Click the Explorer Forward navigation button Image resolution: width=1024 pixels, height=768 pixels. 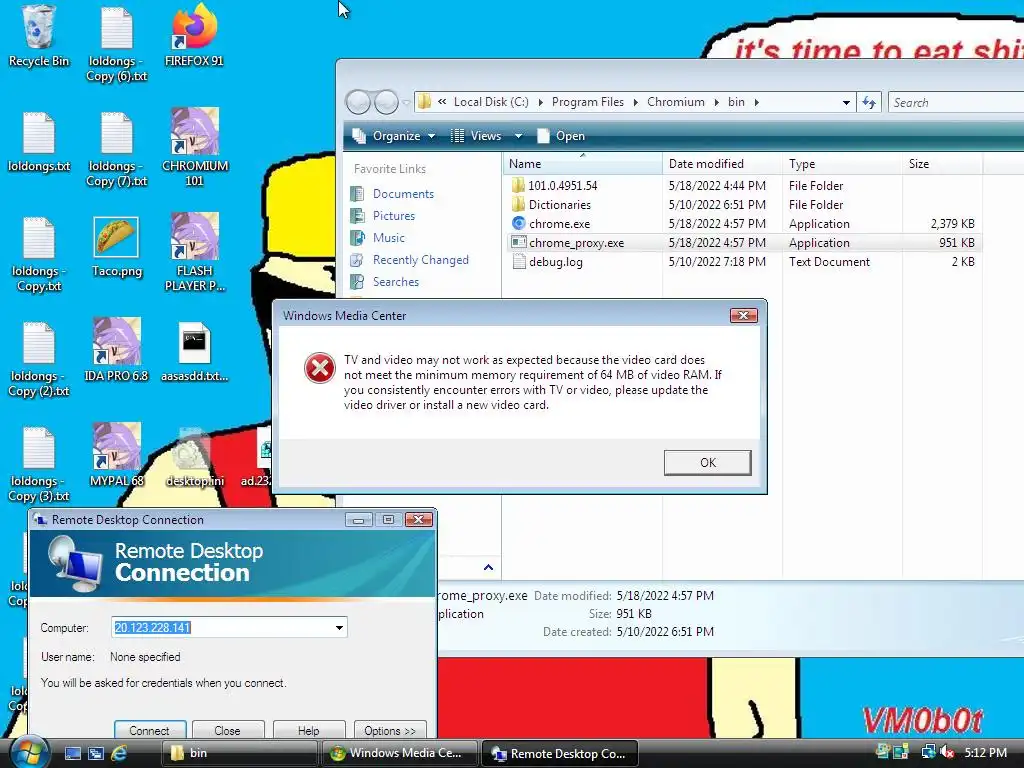coord(386,102)
